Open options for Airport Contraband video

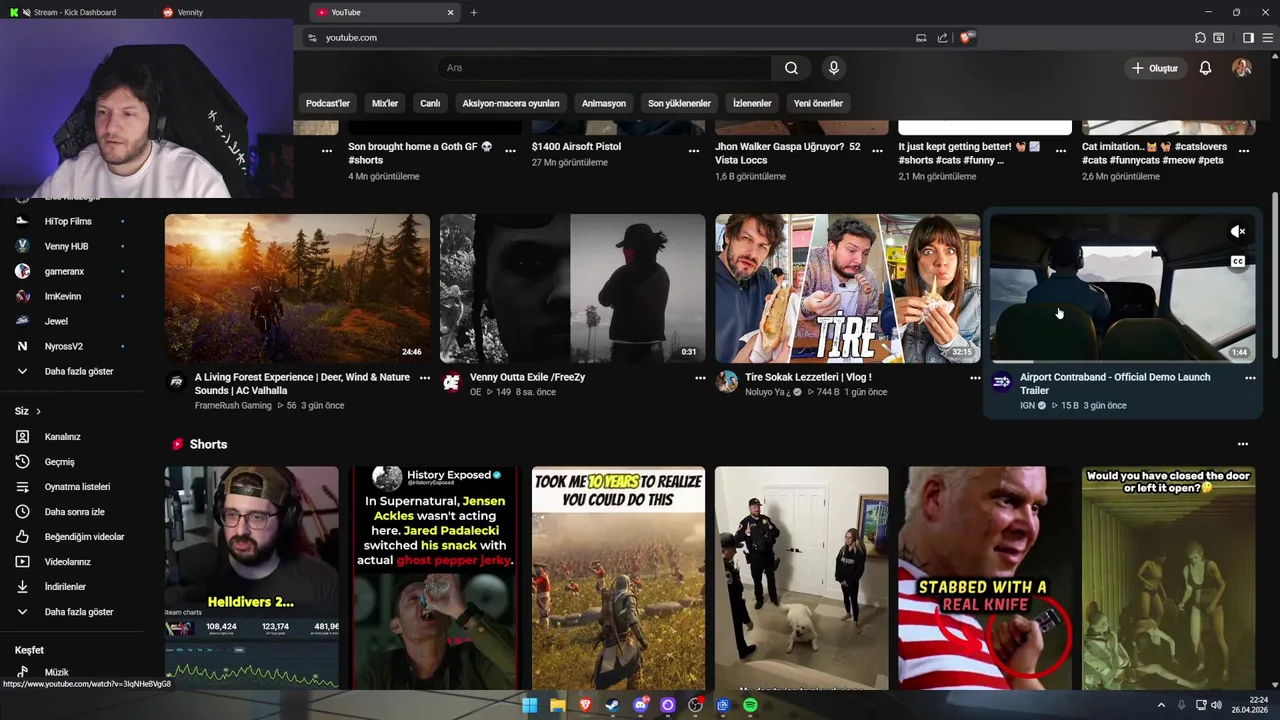tap(1250, 378)
